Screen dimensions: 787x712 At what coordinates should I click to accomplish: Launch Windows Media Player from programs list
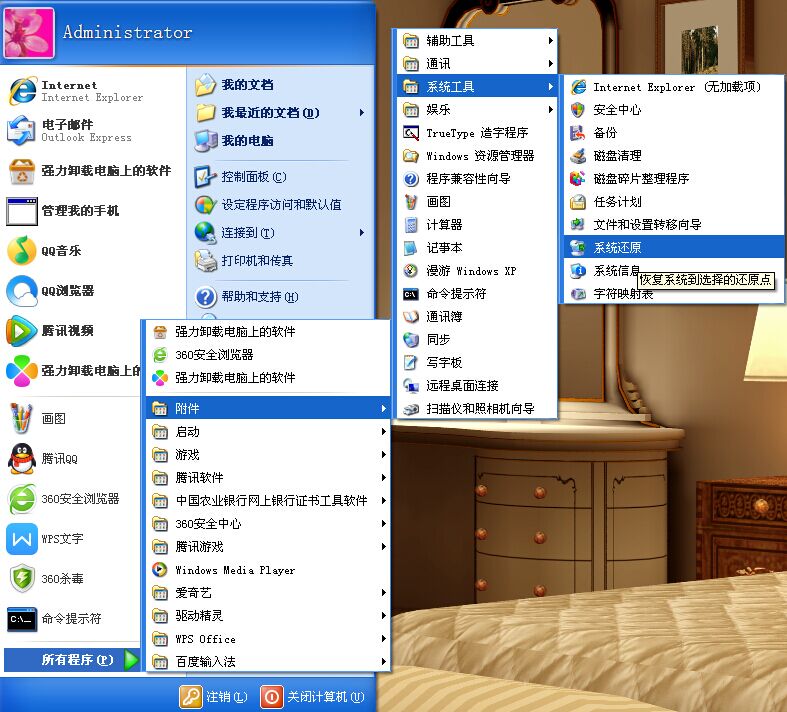[269, 570]
